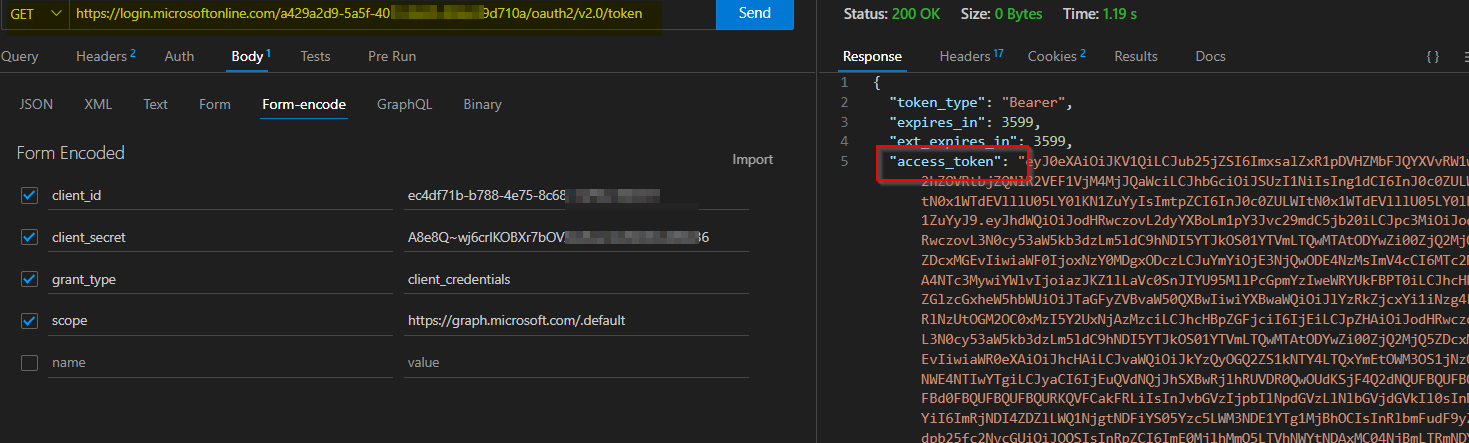Uncheck the client_secret parameter checkbox
This screenshot has height=443, width=1469.
[x=29, y=237]
